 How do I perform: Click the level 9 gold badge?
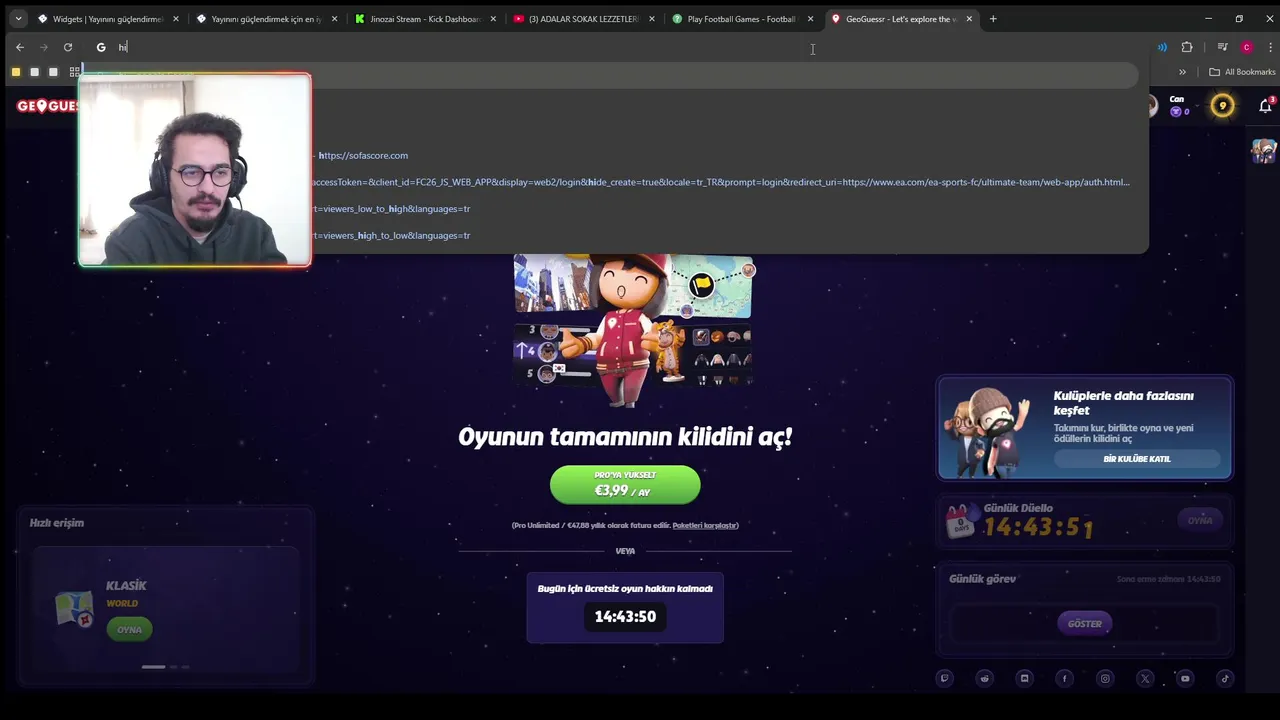coord(1222,105)
